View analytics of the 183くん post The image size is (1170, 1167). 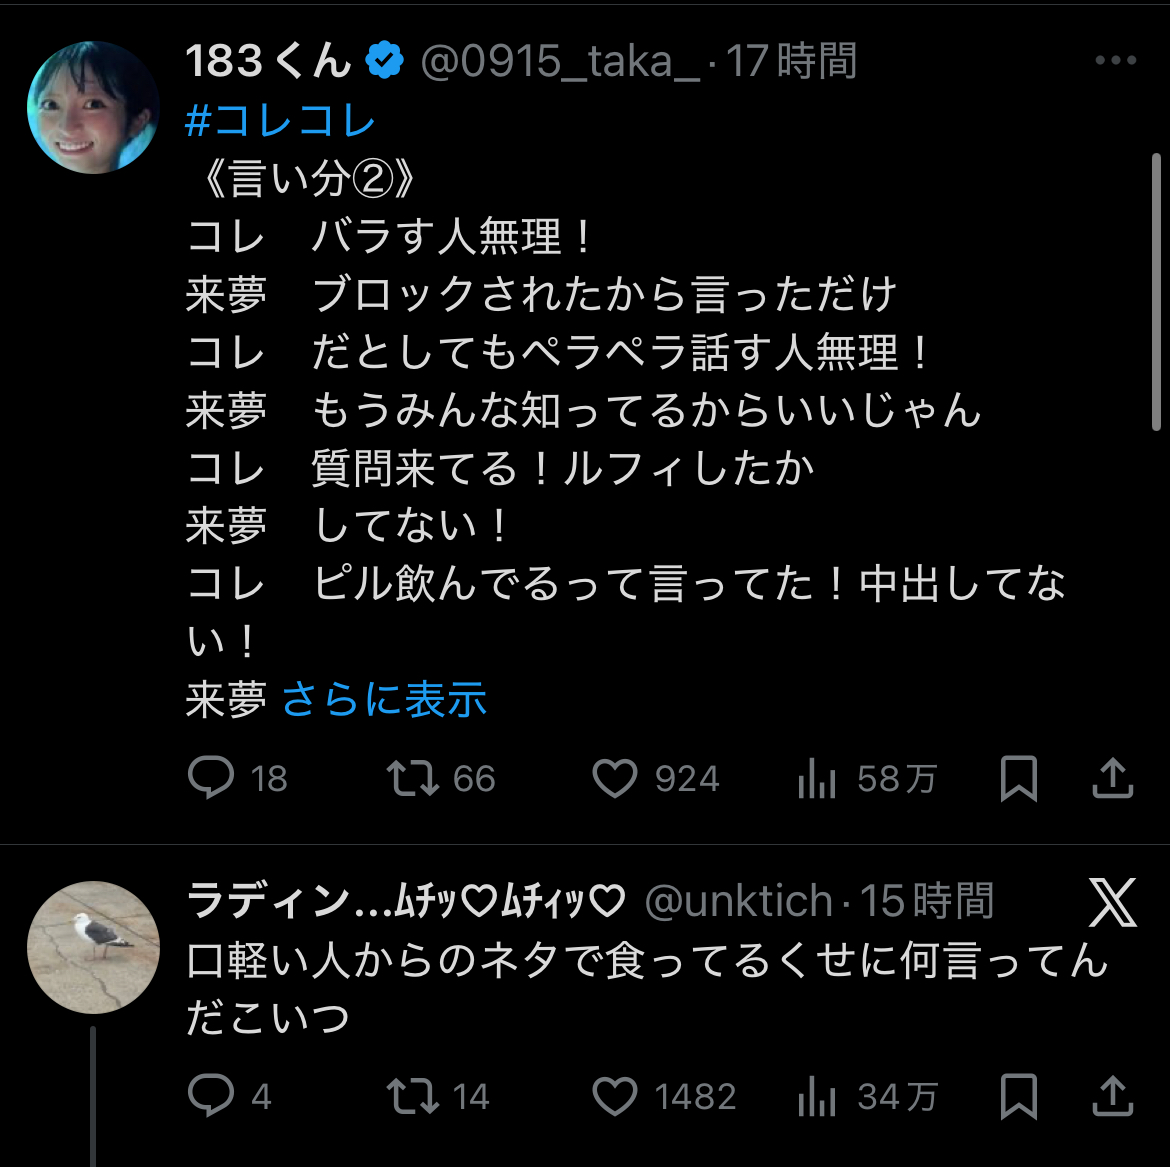(817, 779)
